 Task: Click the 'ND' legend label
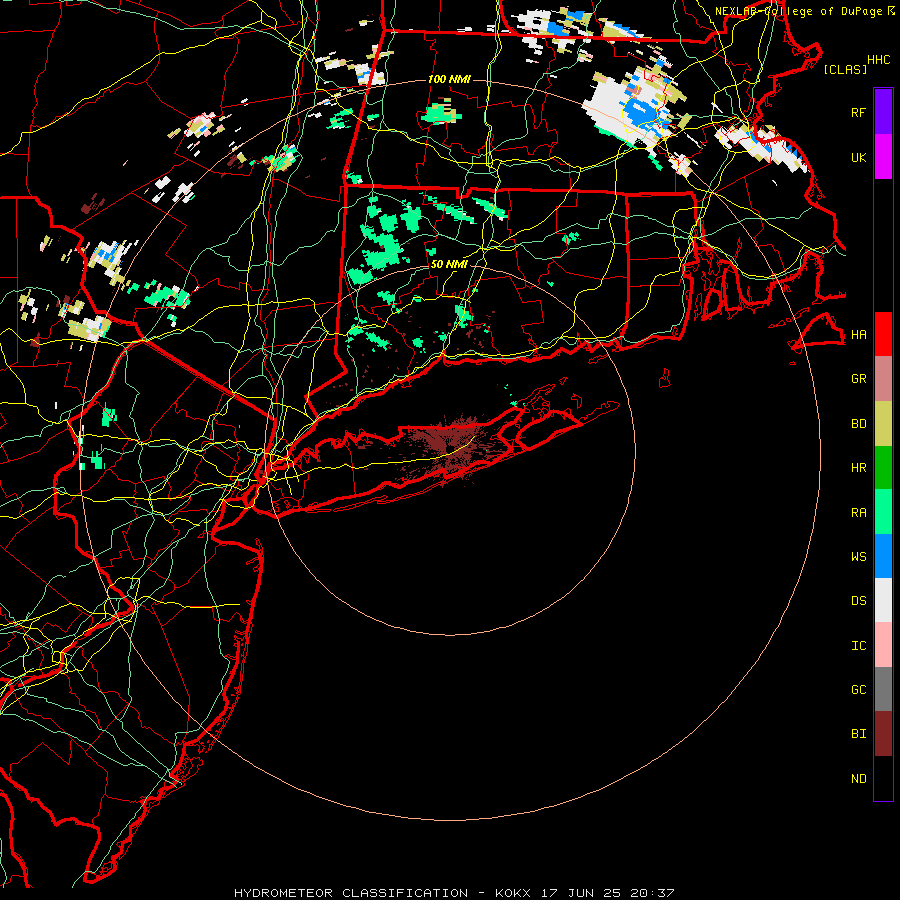[858, 779]
